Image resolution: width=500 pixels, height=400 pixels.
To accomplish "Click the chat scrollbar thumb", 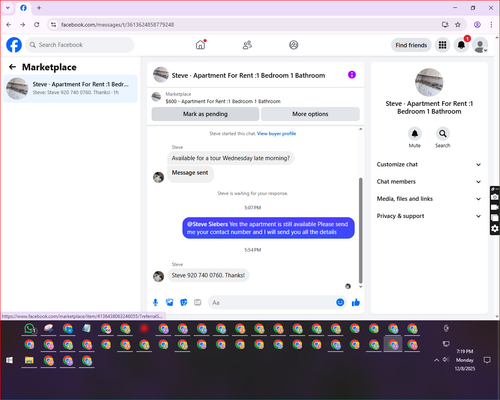I will 360,230.
